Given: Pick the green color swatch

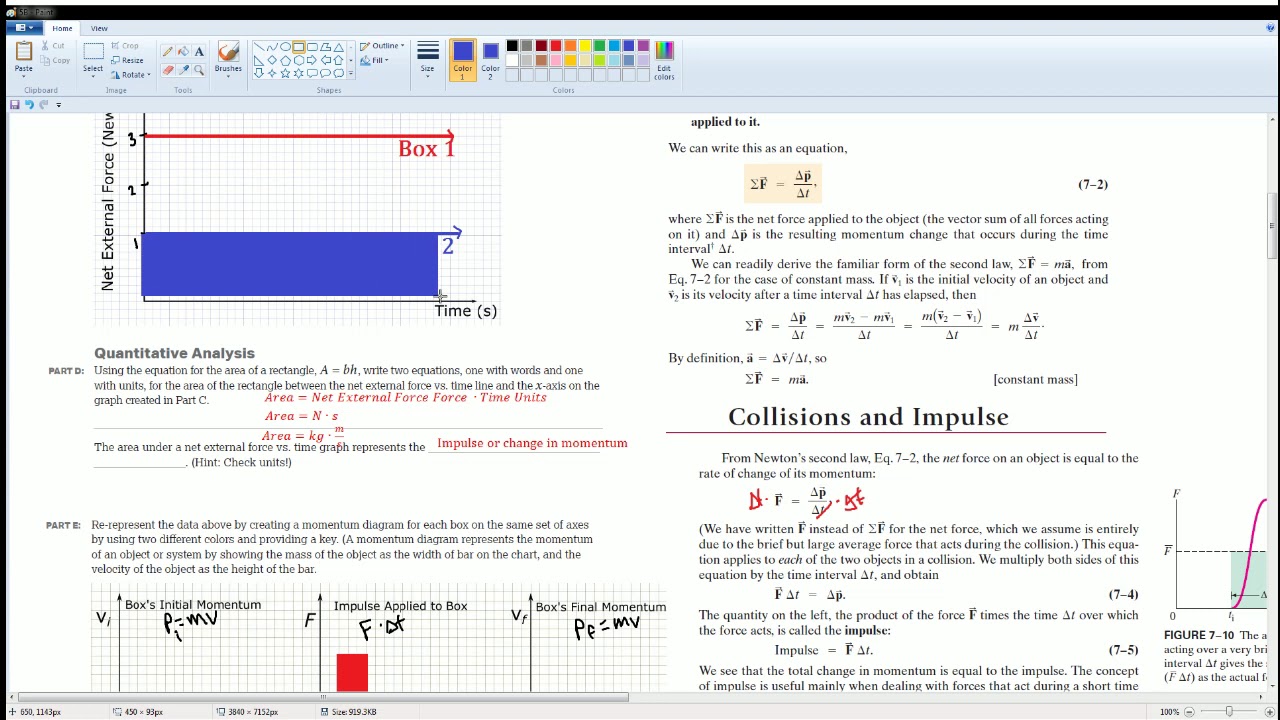Looking at the screenshot, I should [x=599, y=46].
